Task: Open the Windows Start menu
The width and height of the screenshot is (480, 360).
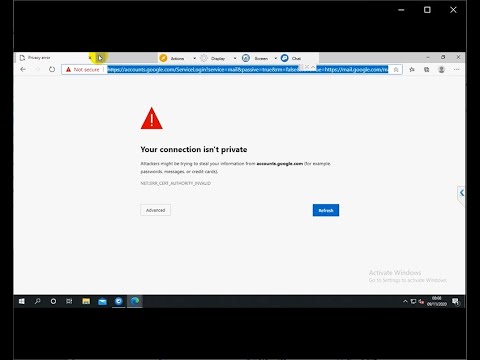Action: [x=22, y=301]
